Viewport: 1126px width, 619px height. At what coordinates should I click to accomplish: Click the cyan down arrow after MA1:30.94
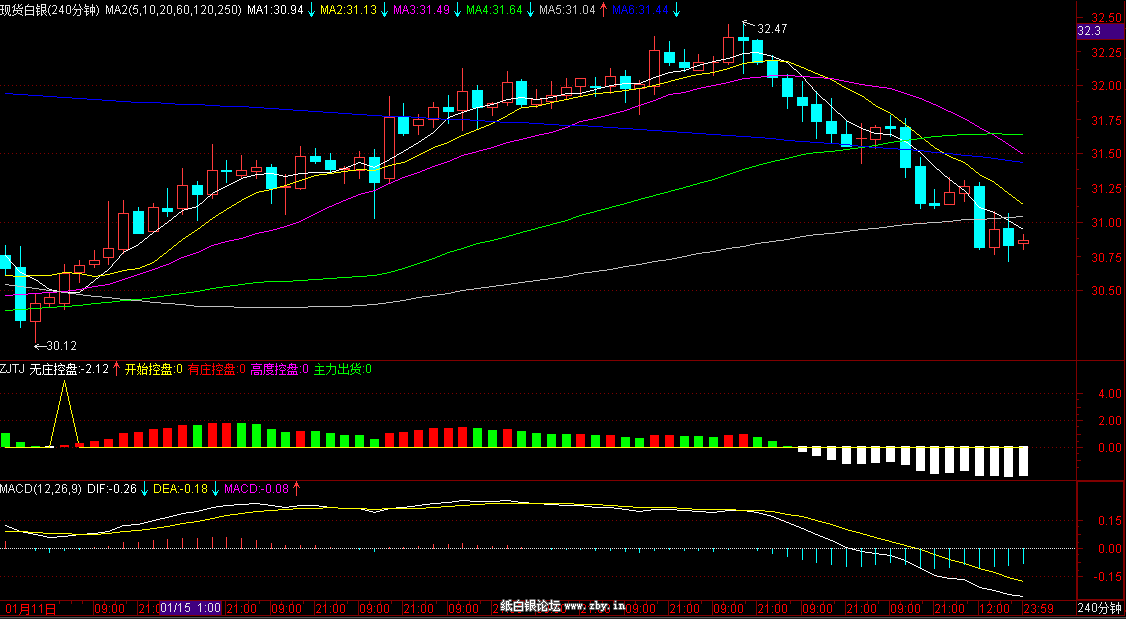point(312,10)
